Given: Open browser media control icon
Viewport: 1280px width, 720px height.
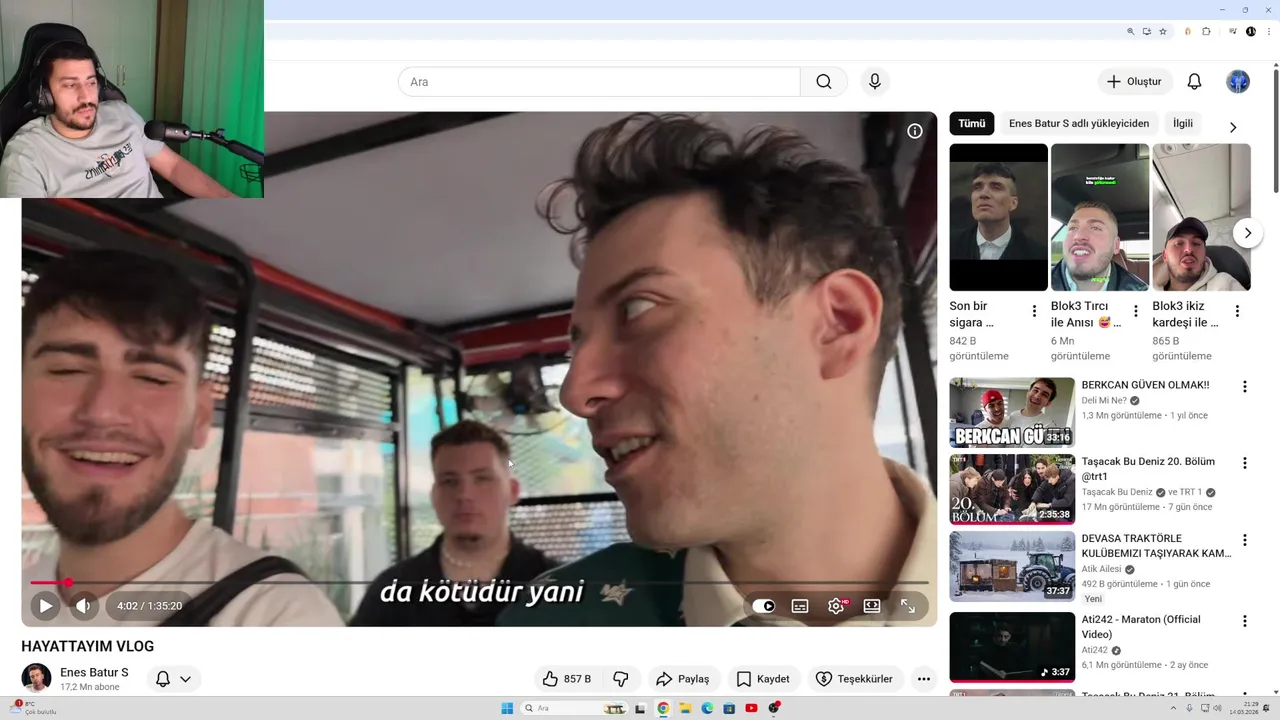Looking at the screenshot, I should point(1233,32).
